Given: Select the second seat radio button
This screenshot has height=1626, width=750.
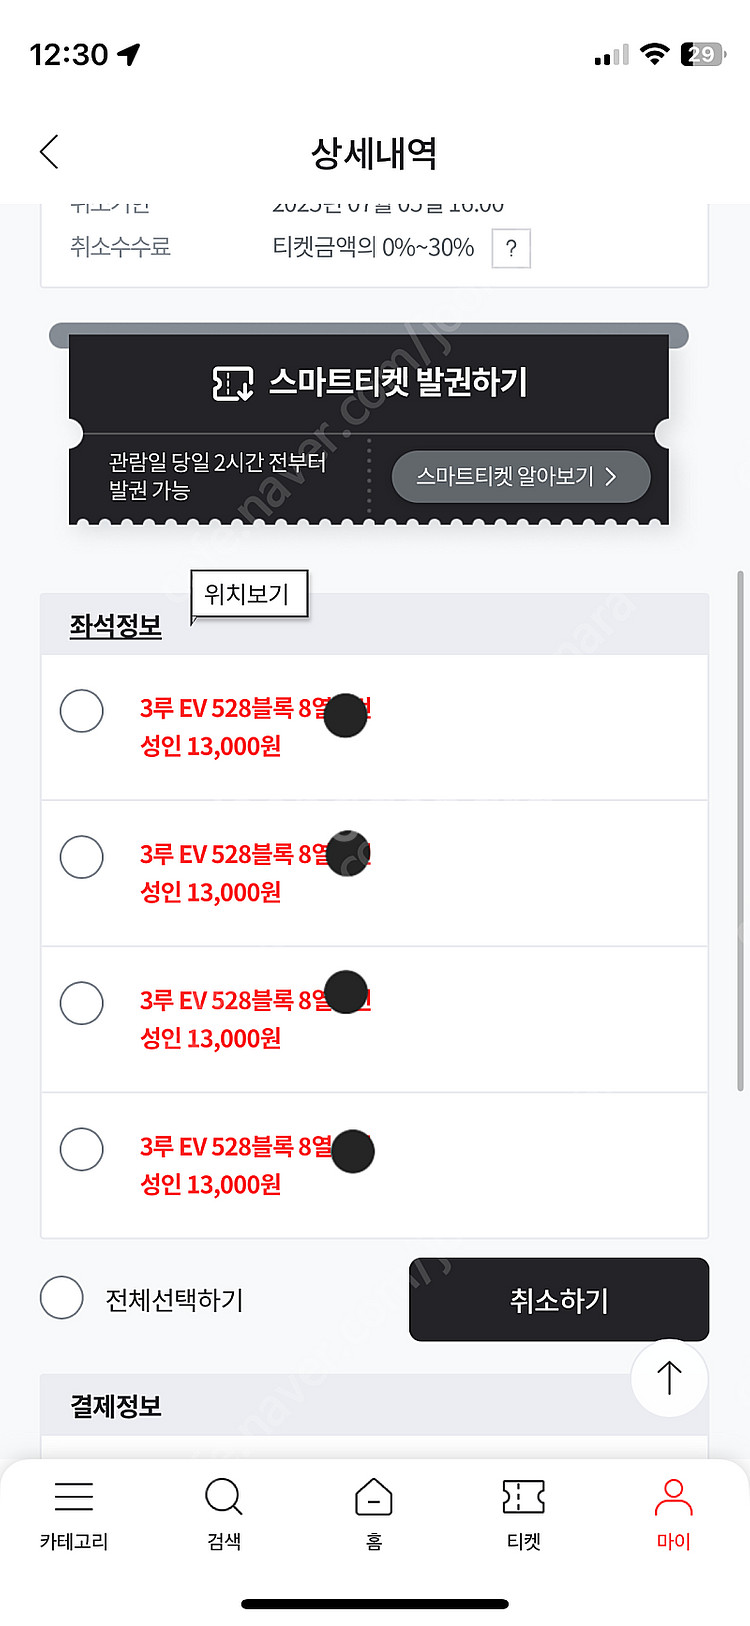Looking at the screenshot, I should click(x=82, y=857).
